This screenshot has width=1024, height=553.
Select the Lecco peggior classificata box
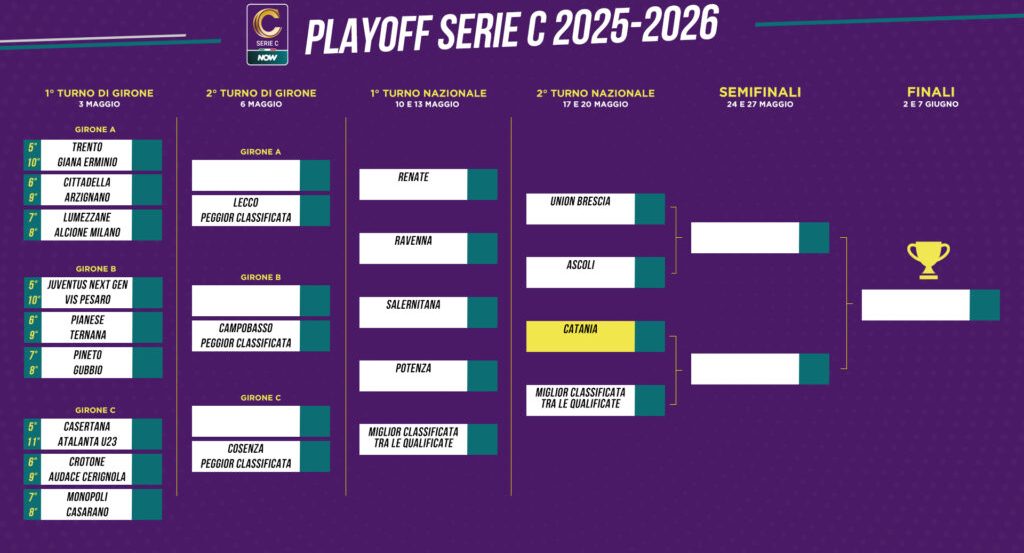click(x=247, y=210)
